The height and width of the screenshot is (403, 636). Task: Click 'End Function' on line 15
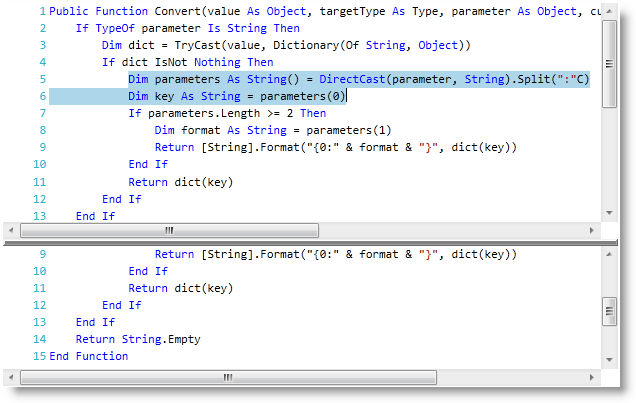click(88, 357)
